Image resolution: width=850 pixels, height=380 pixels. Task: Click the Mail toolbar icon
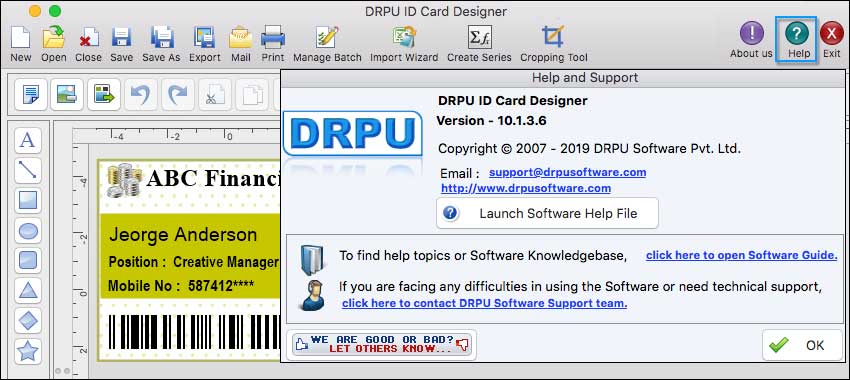pos(240,37)
